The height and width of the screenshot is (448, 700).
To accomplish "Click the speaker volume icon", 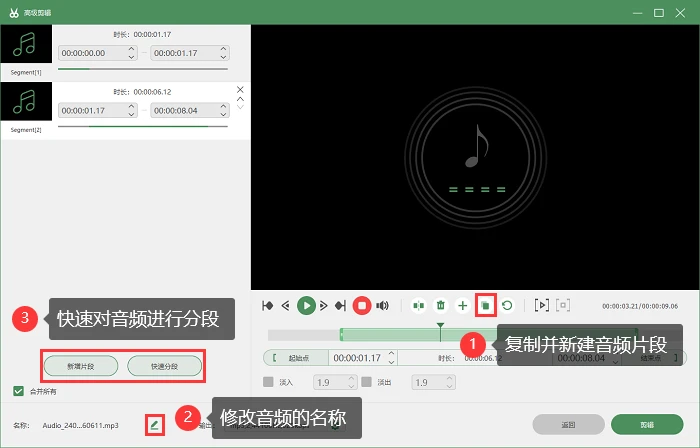I will [383, 306].
